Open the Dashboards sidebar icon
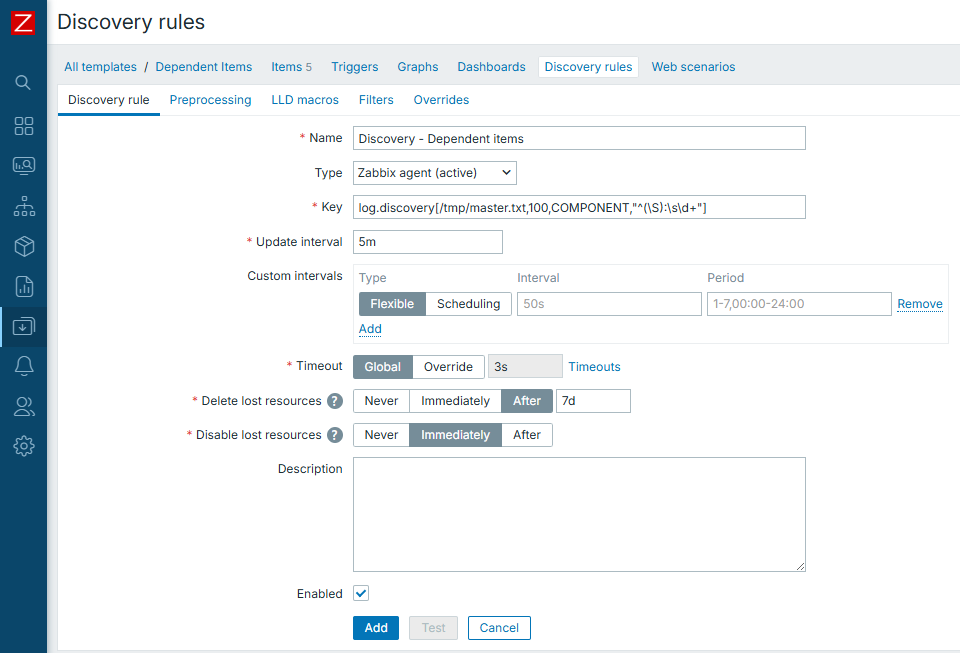The height and width of the screenshot is (653, 960). point(23,126)
